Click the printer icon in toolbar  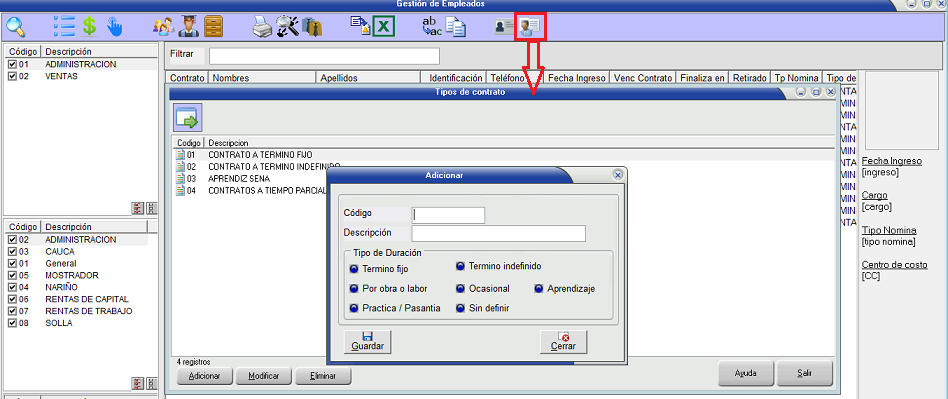262,27
